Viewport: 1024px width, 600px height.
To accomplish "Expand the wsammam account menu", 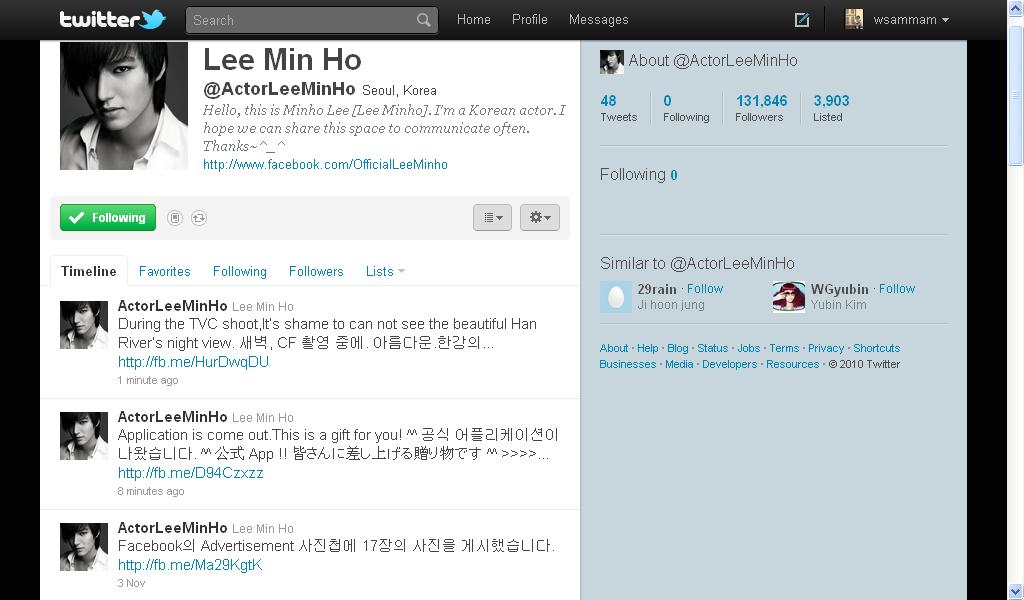I will click(x=911, y=20).
